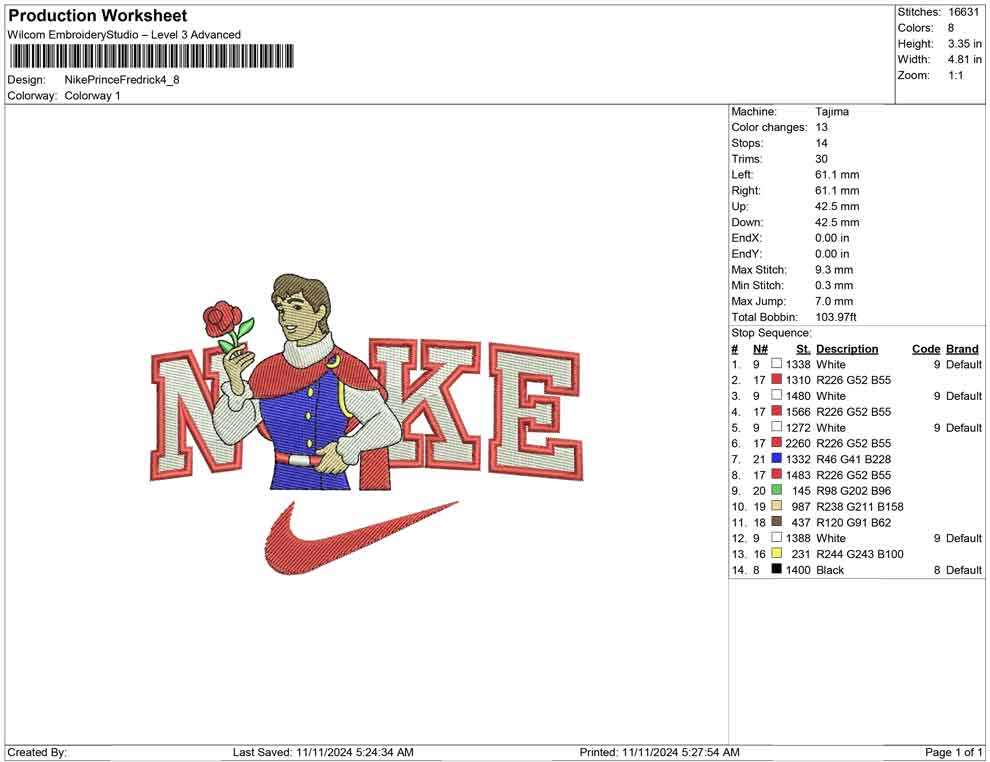The height and width of the screenshot is (762, 990).
Task: Click the black swatch in stop row 14
Action: 777,569
